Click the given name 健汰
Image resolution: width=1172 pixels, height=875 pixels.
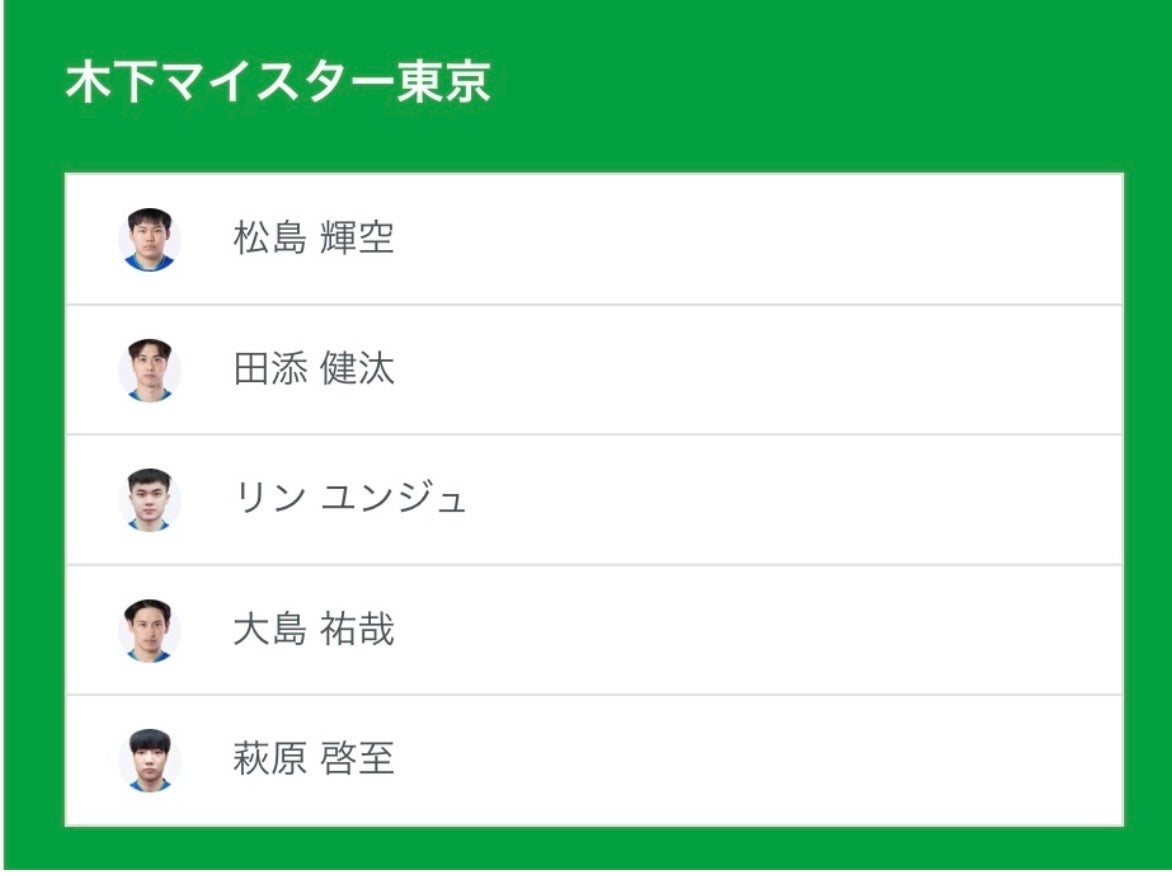click(x=357, y=369)
